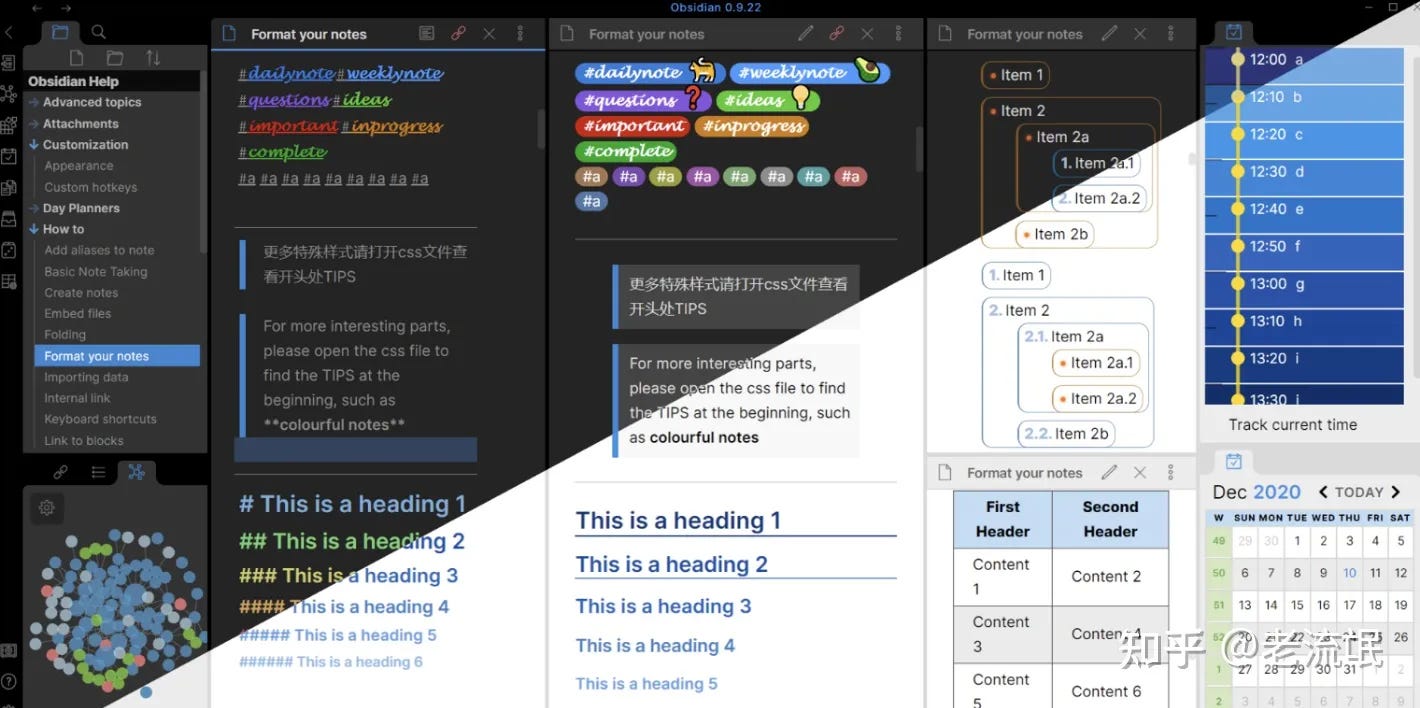The width and height of the screenshot is (1420, 708).
Task: Open the Basic Note Taking note
Action: point(95,272)
